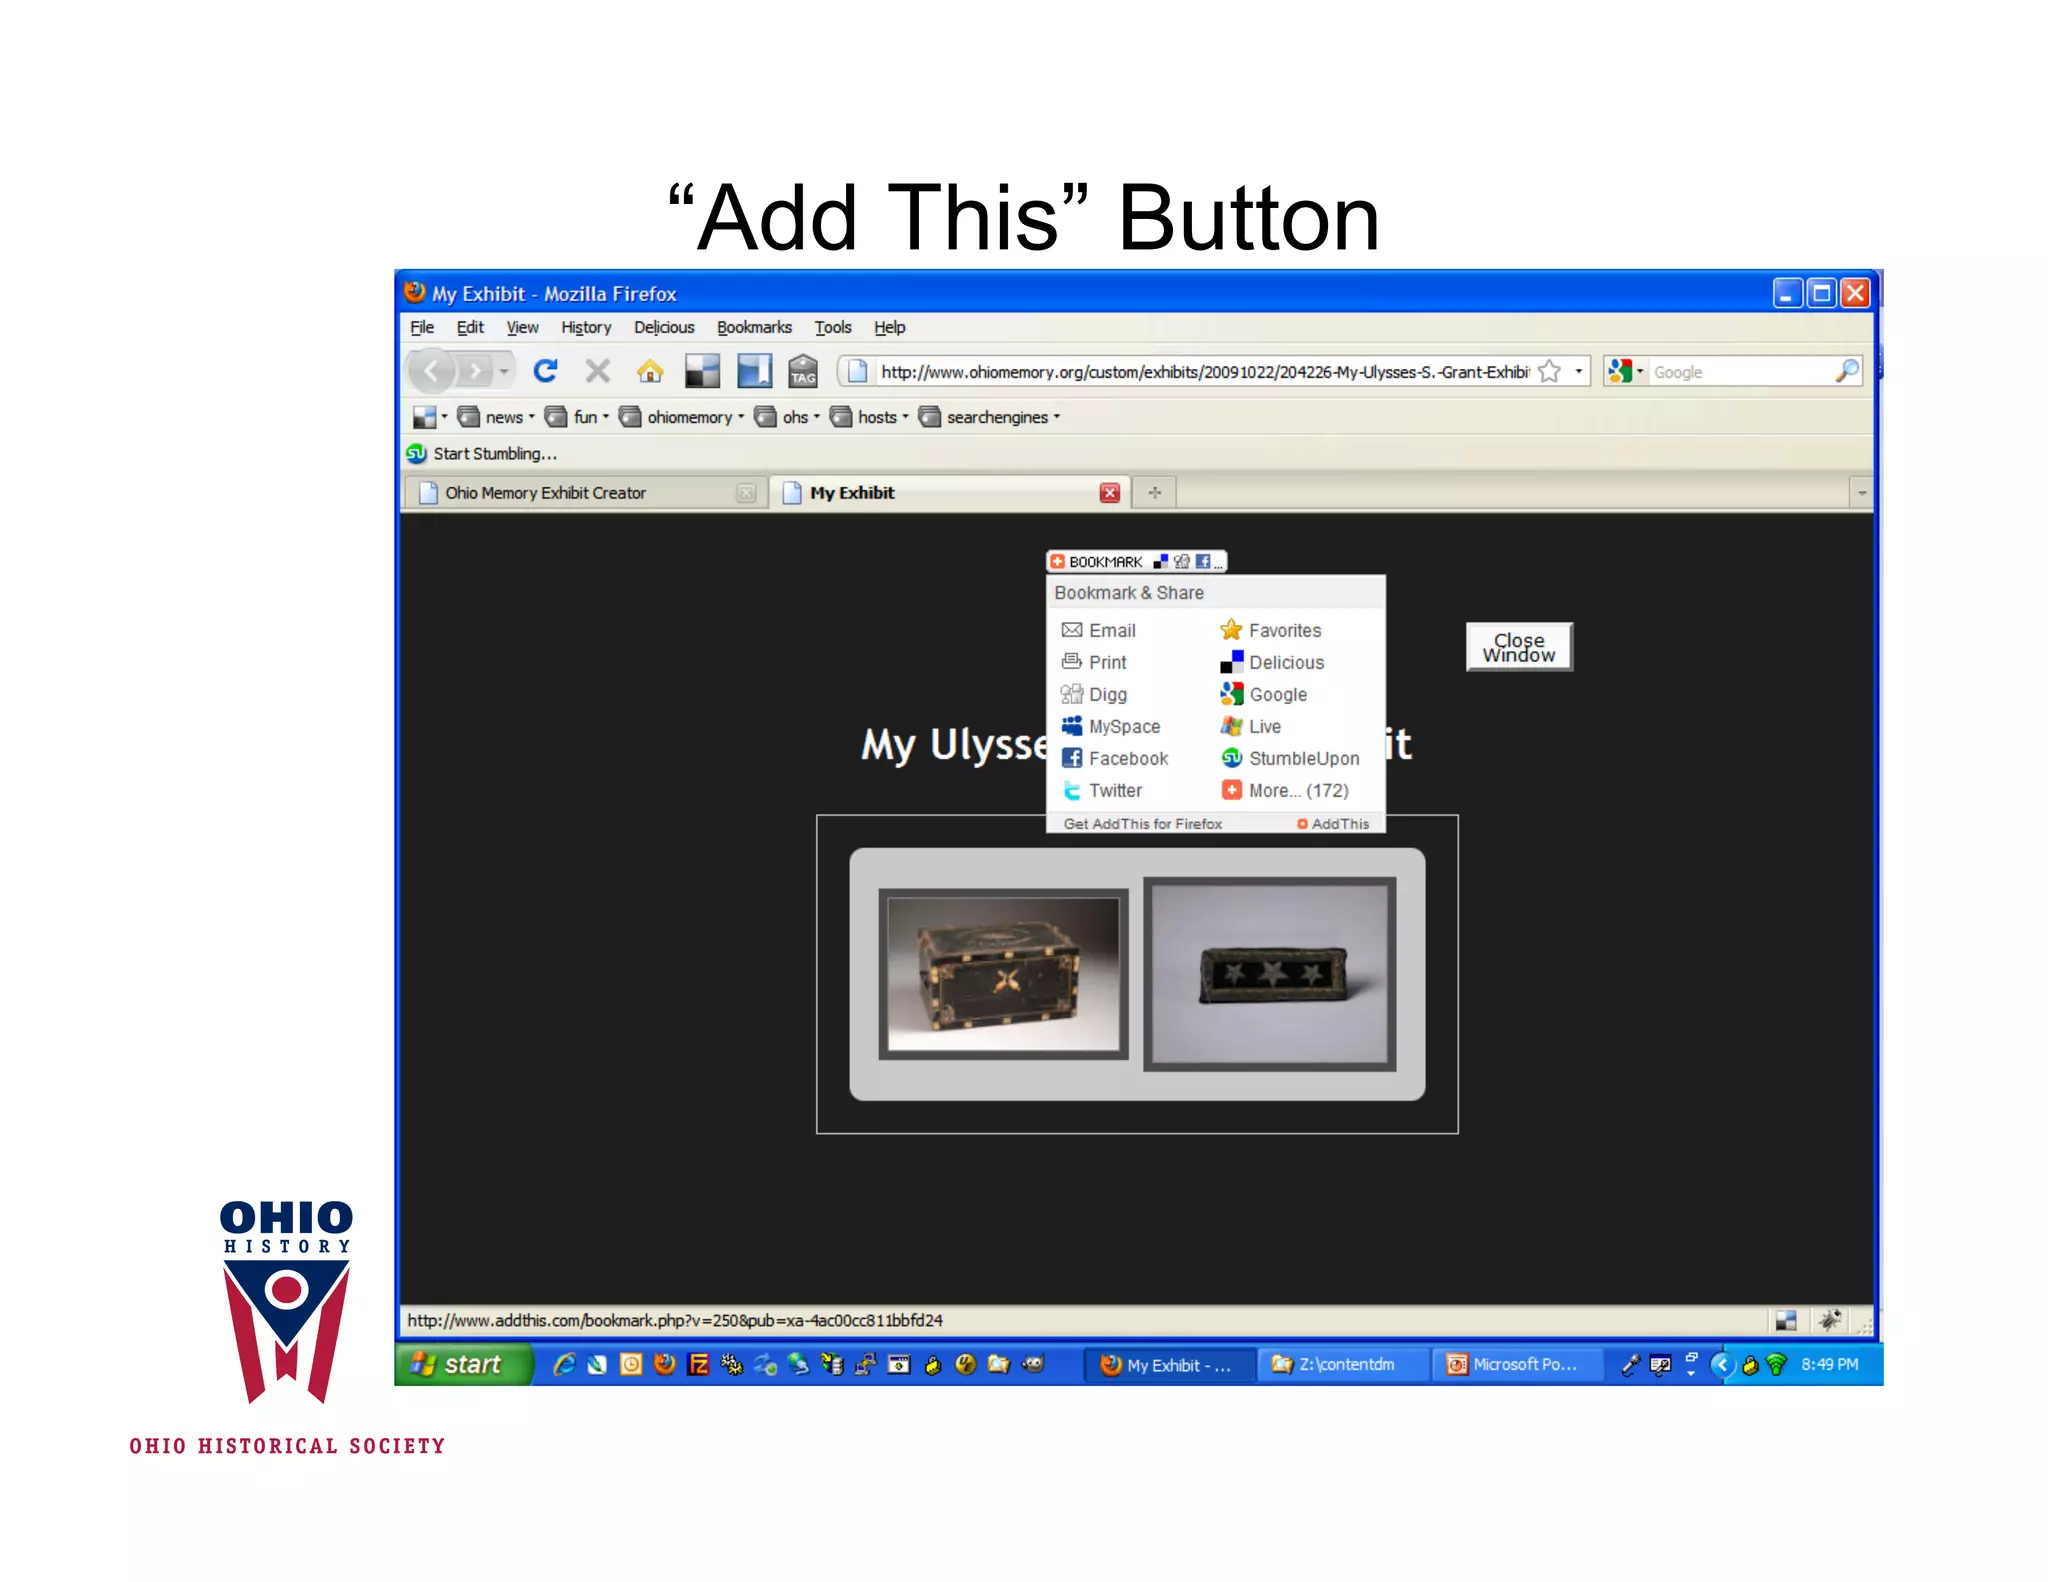Open the File menu
The image size is (2048, 1582).
coord(422,327)
